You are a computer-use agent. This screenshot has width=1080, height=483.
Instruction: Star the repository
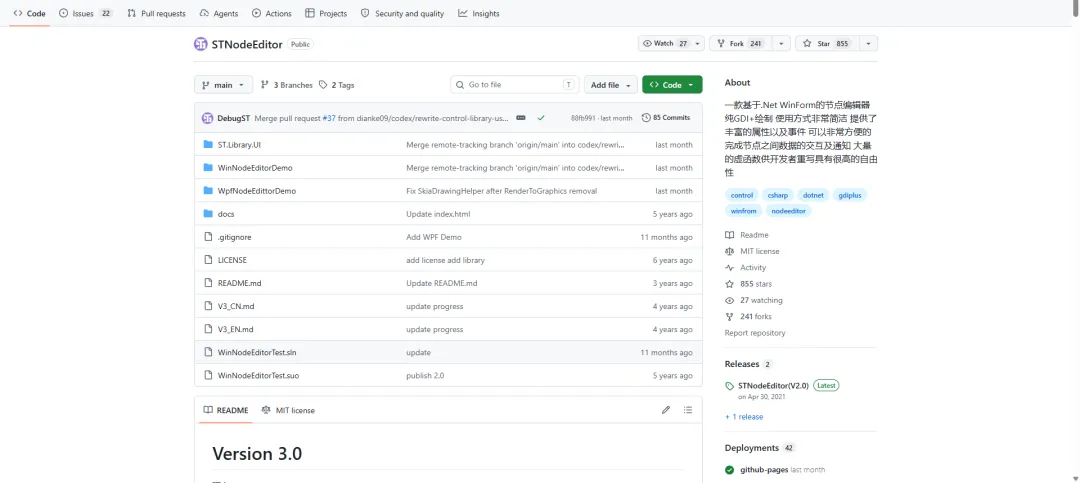[827, 43]
